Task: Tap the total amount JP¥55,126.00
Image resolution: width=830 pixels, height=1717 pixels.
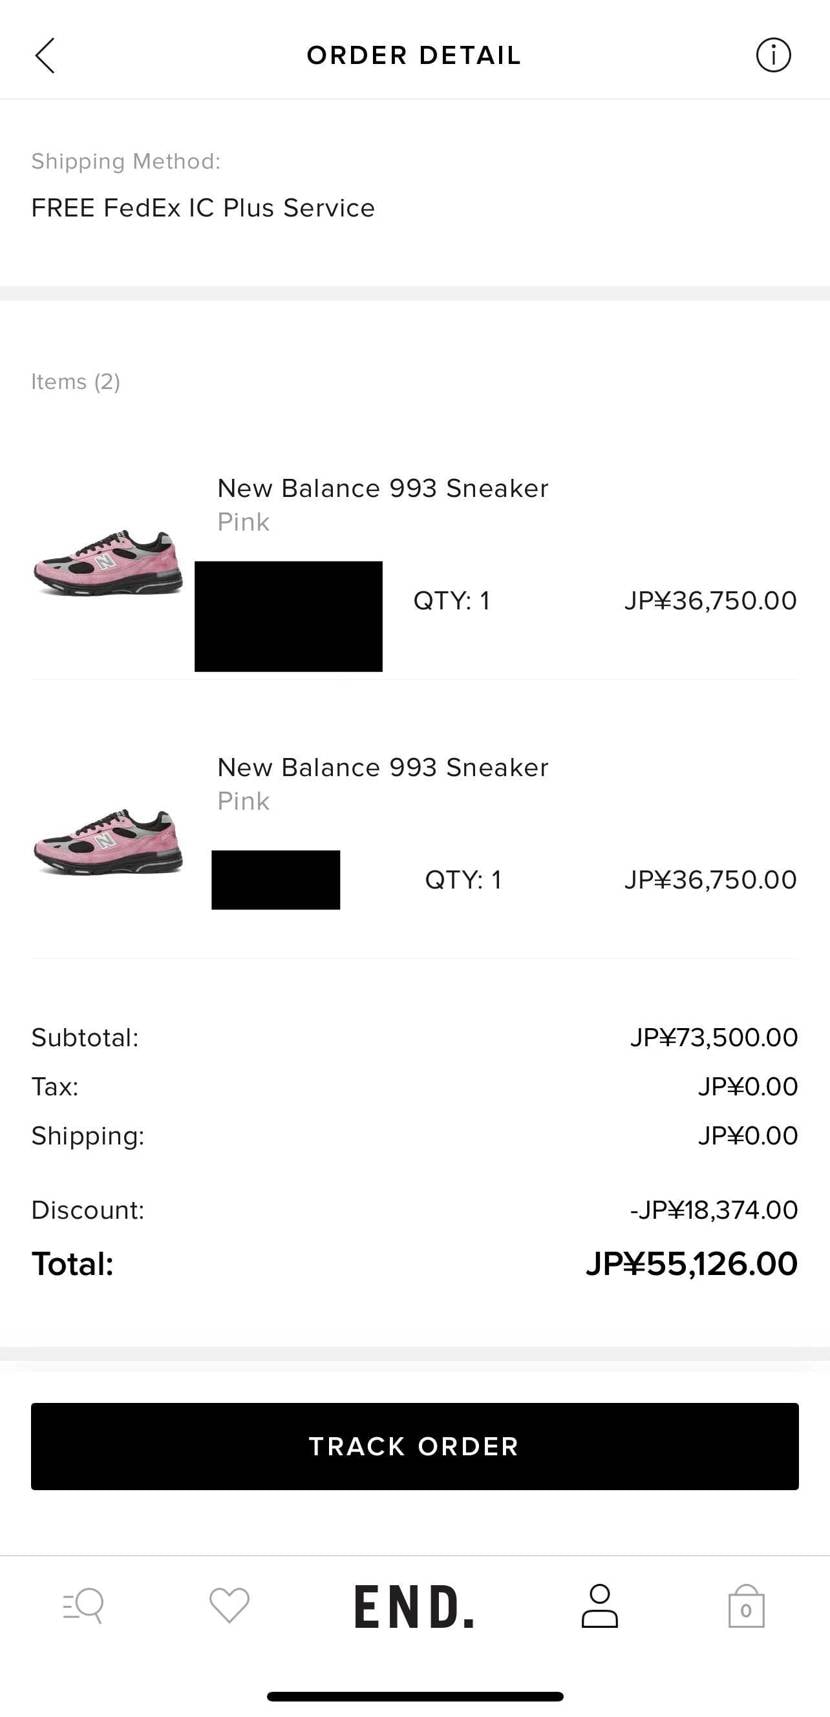Action: [691, 1264]
